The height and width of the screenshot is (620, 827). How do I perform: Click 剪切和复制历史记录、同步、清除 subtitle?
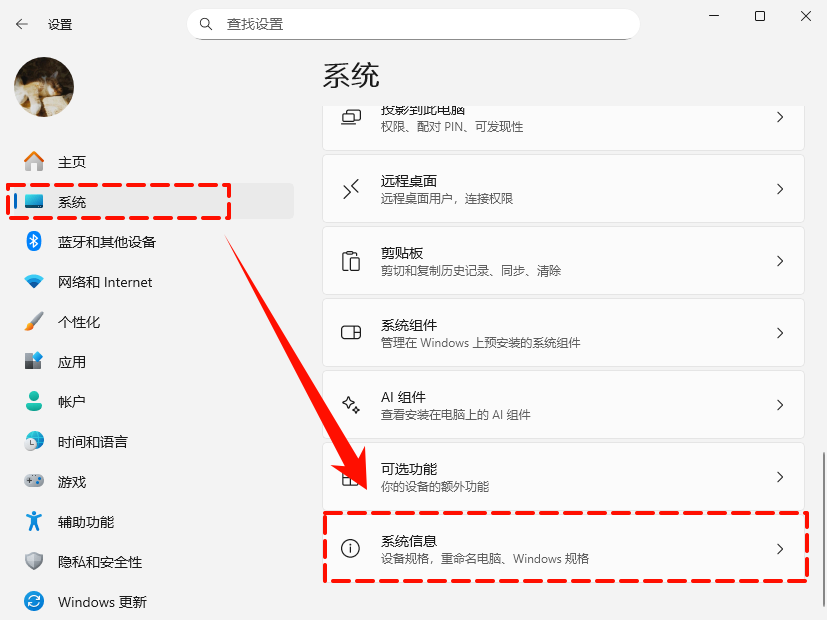[471, 271]
